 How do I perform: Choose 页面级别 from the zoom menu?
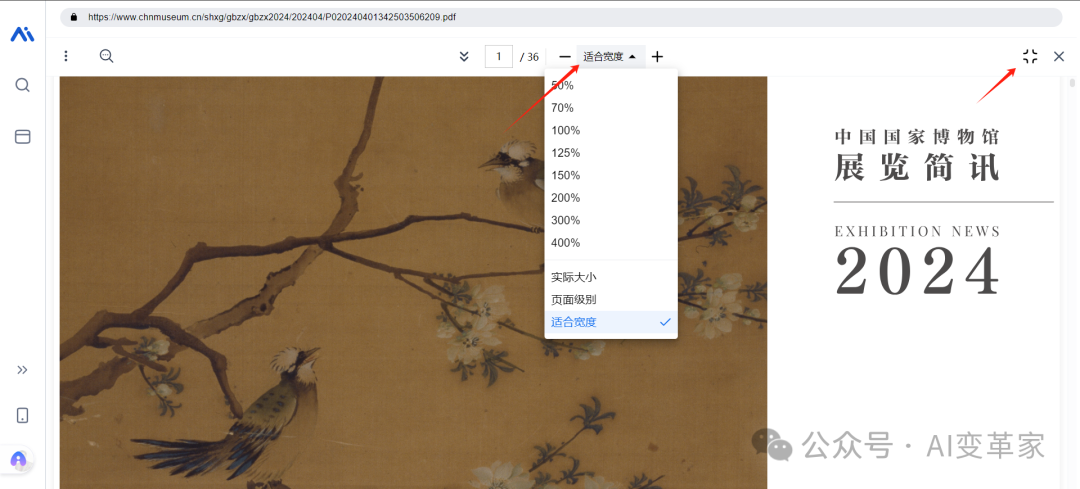point(611,300)
